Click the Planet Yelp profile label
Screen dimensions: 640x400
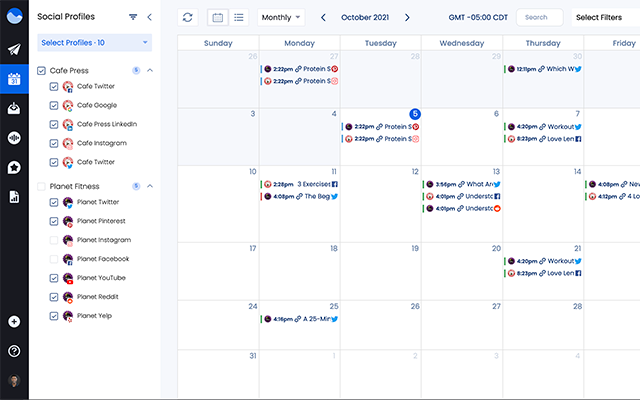click(x=94, y=316)
